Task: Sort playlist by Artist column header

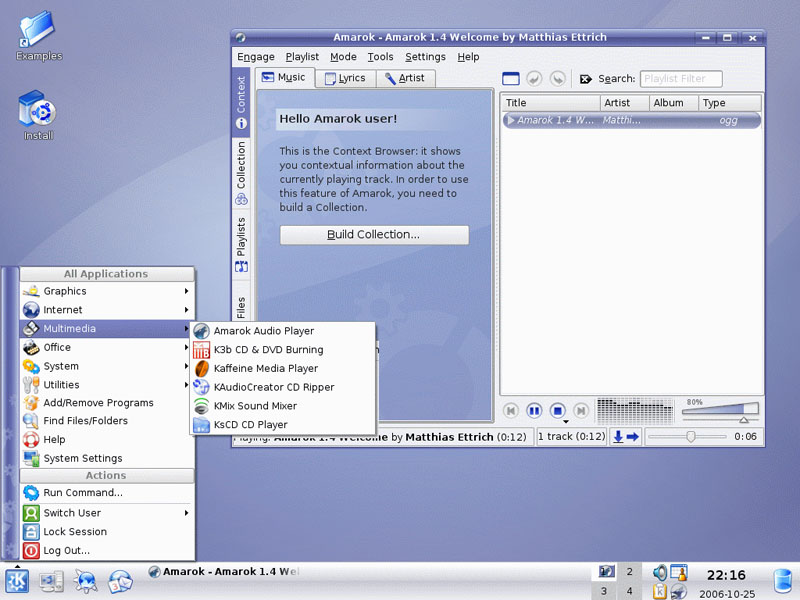Action: click(x=624, y=103)
